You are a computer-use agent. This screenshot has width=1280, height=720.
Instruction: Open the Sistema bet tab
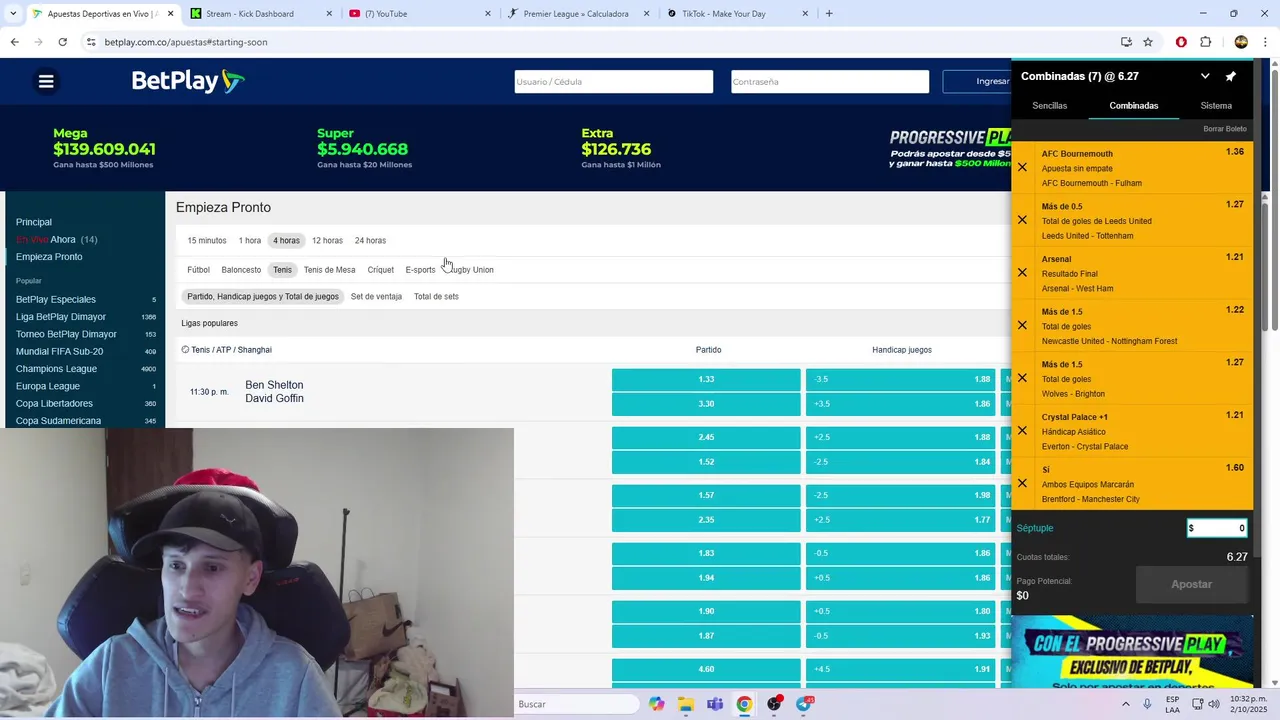(1216, 105)
